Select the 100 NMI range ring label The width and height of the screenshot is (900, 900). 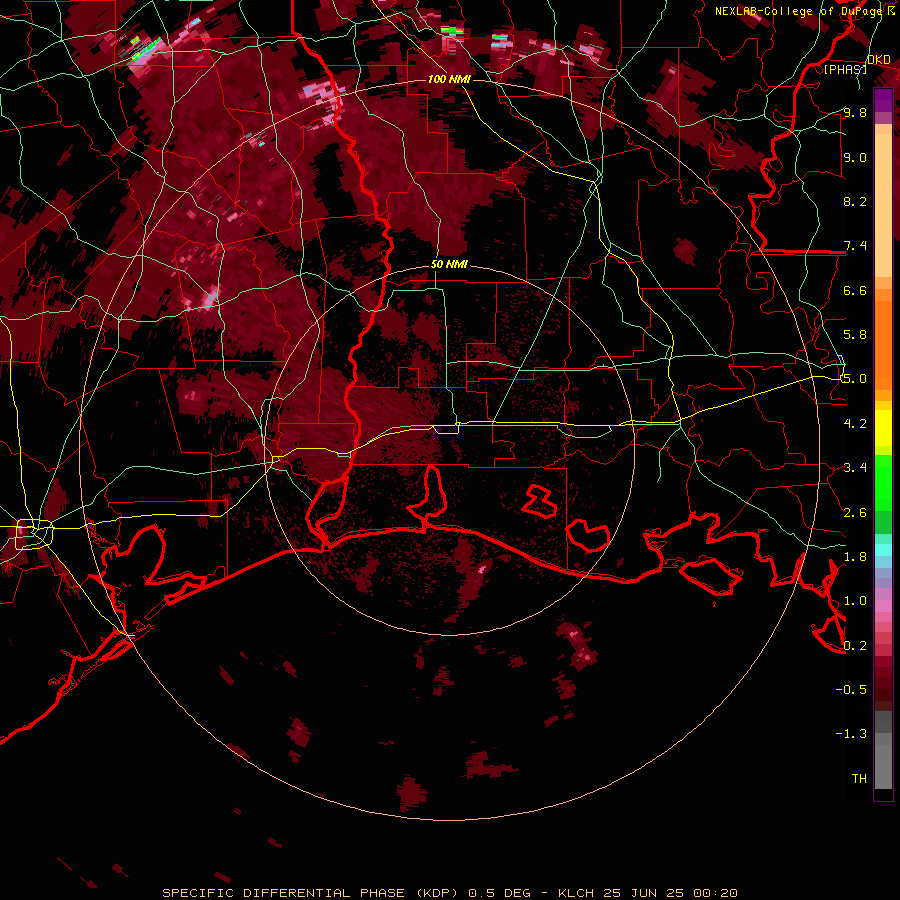(x=449, y=79)
